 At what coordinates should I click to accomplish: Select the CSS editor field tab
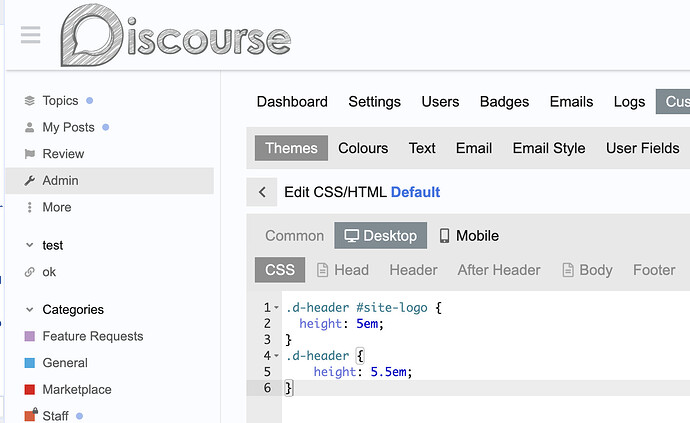pyautogui.click(x=280, y=270)
